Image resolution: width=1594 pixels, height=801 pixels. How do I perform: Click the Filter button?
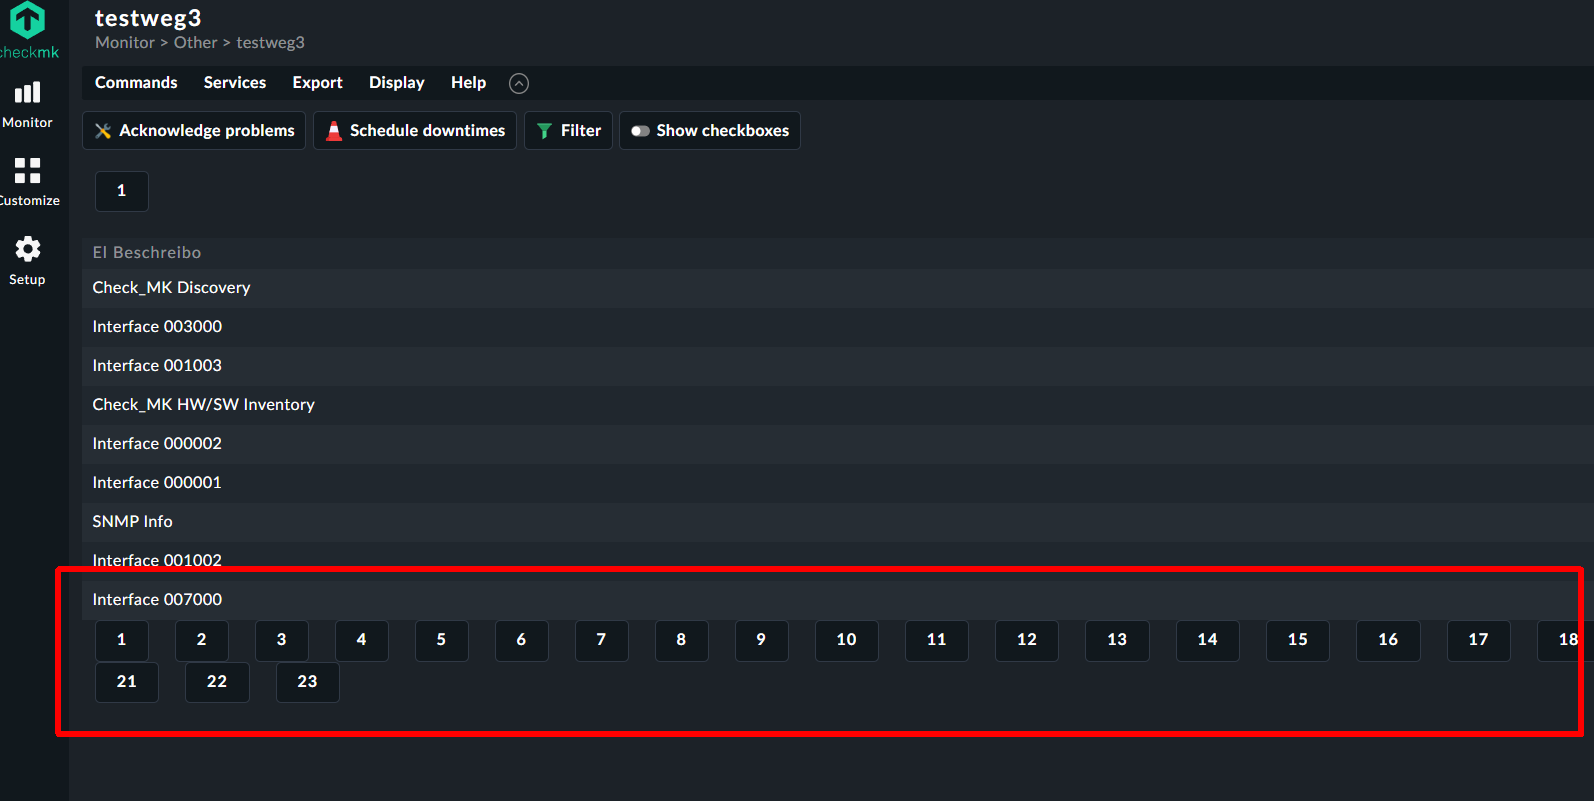568,131
